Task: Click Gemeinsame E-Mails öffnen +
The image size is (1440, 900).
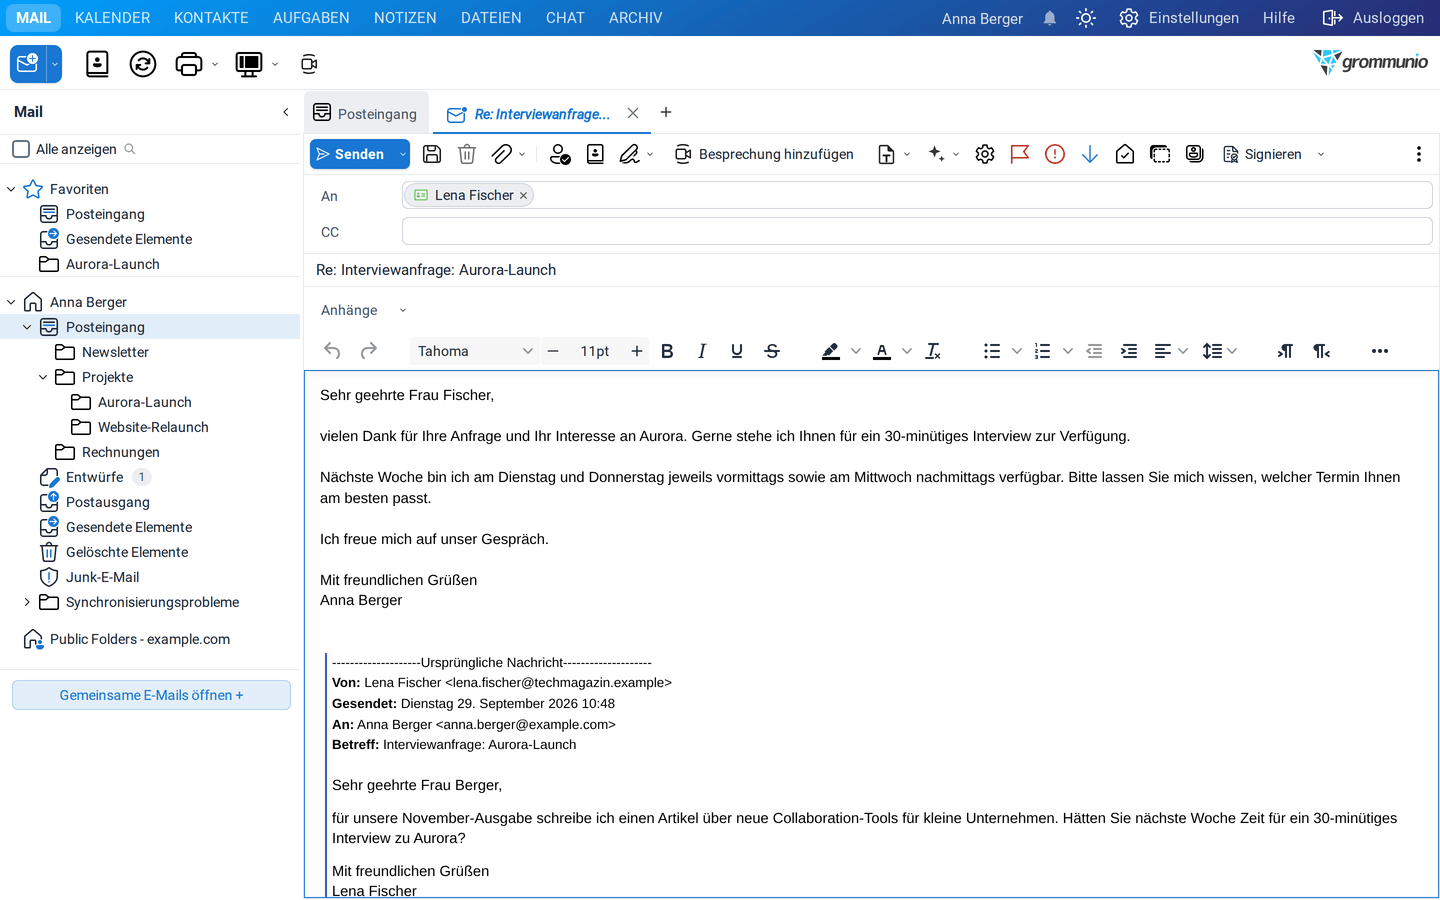Action: (x=151, y=695)
